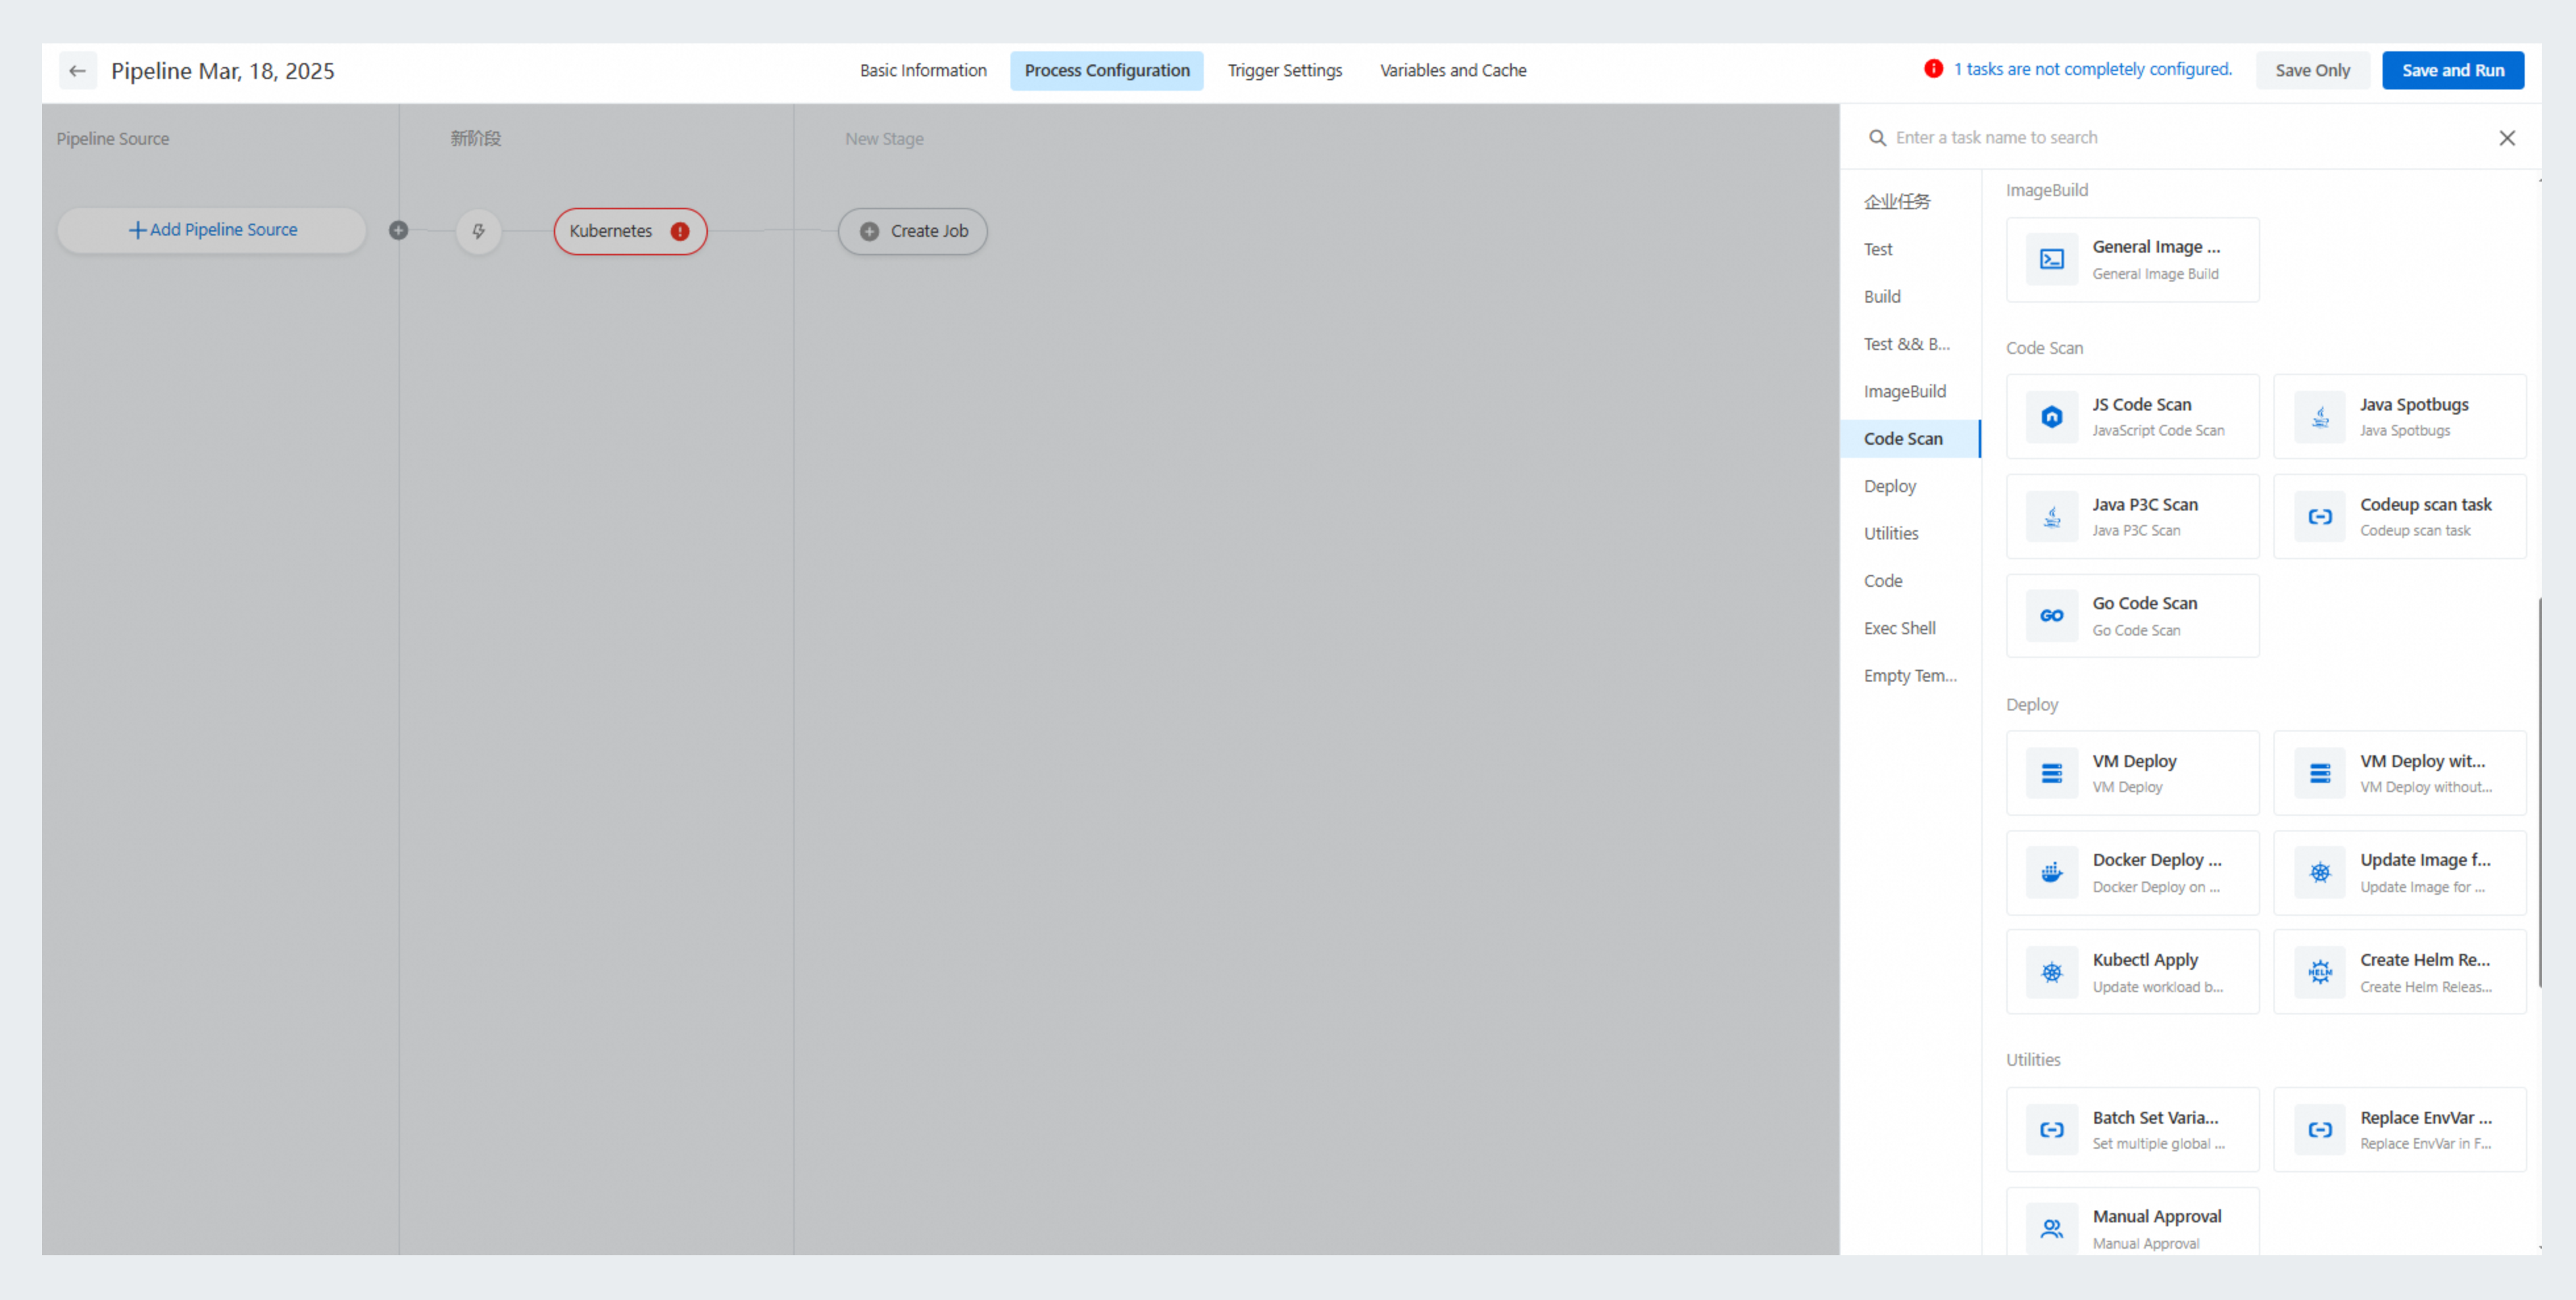Viewport: 2576px width, 1300px height.
Task: Choose the Go Code Scan task
Action: [2132, 615]
